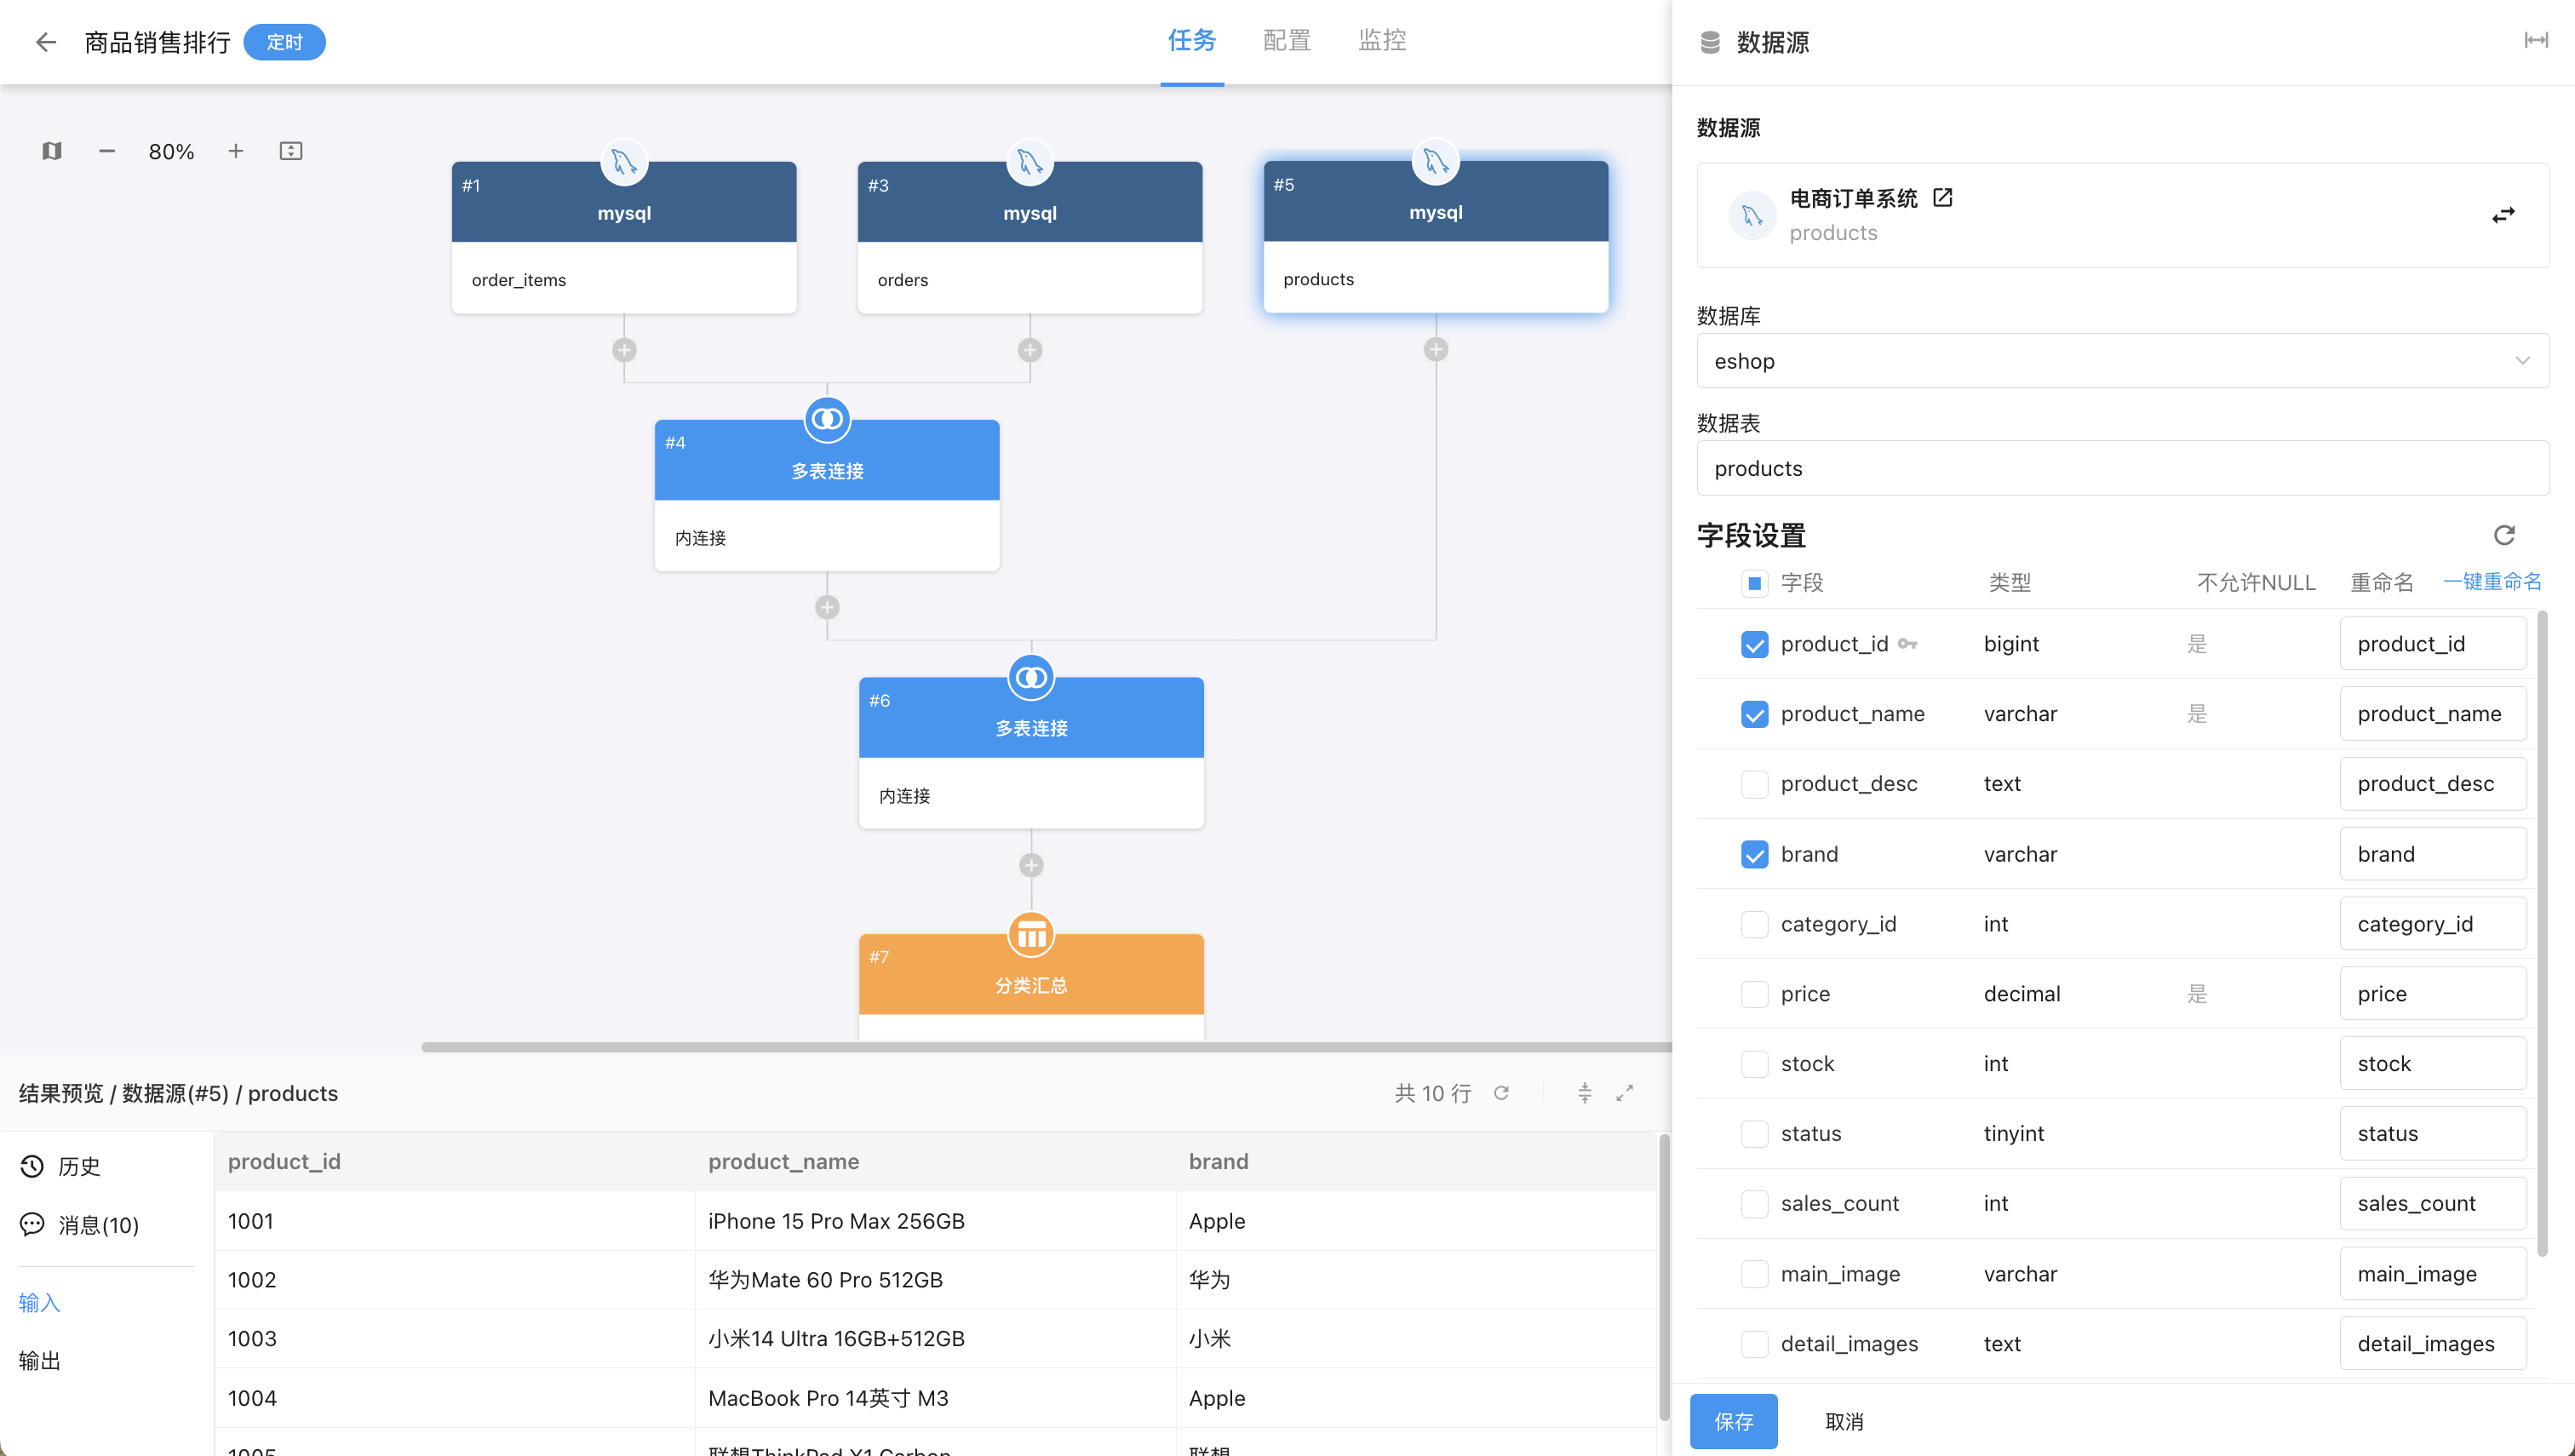The width and height of the screenshot is (2575, 1456).
Task: Zoom out canvas with minus icon
Action: click(x=107, y=151)
